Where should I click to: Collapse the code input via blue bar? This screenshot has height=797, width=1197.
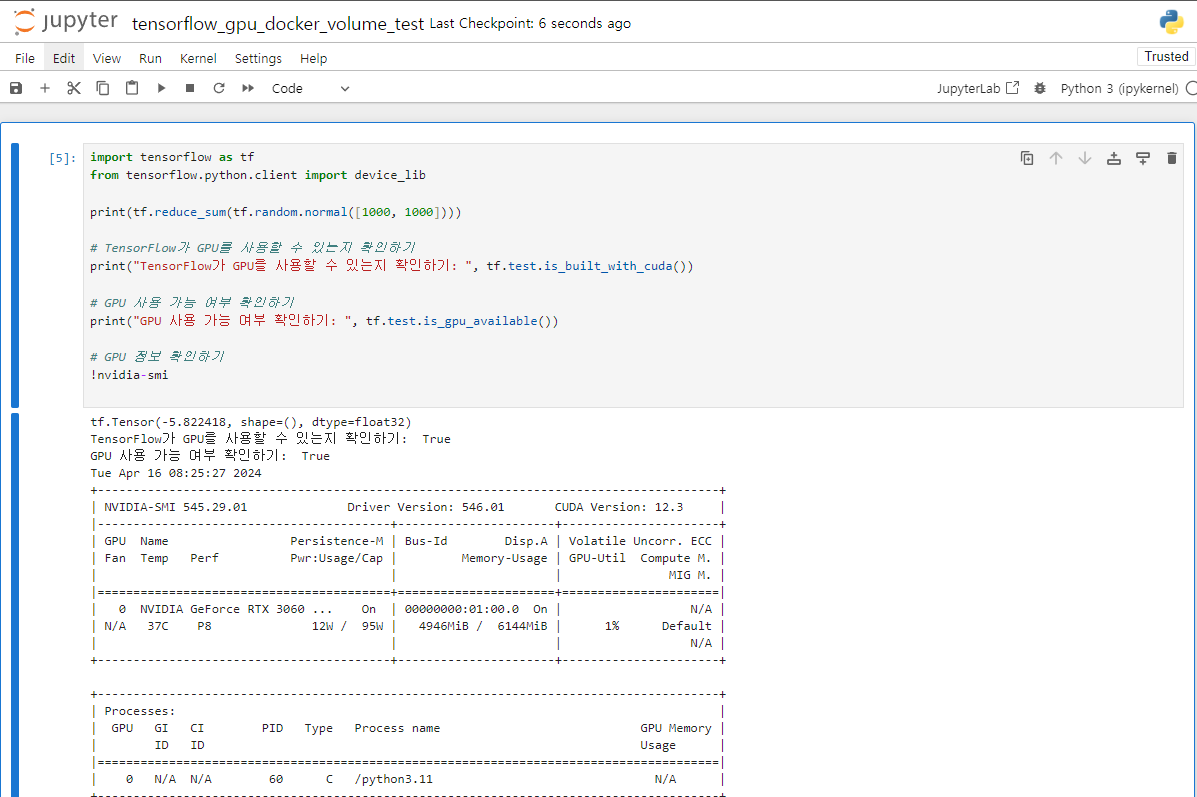coord(15,275)
